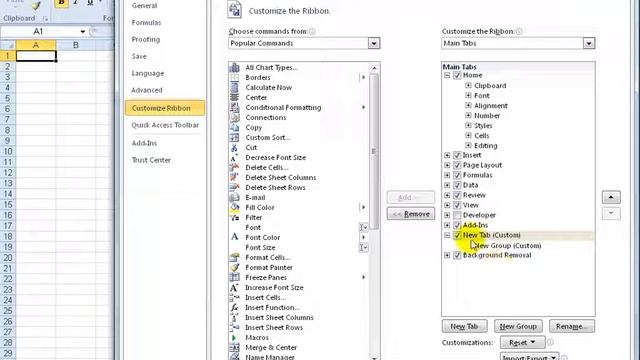640x360 pixels.
Task: Click the commands list scrollbar thumb
Action: click(374, 151)
